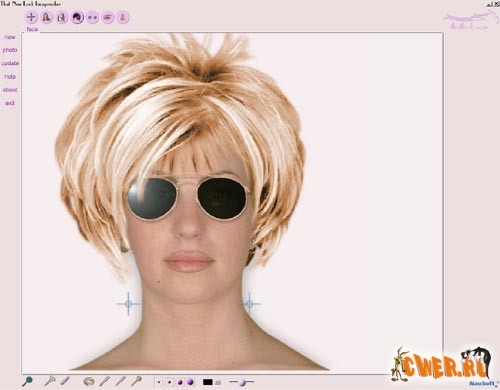The width and height of the screenshot is (500, 390).
Task: Click the pink logo in the top right
Action: click(469, 20)
